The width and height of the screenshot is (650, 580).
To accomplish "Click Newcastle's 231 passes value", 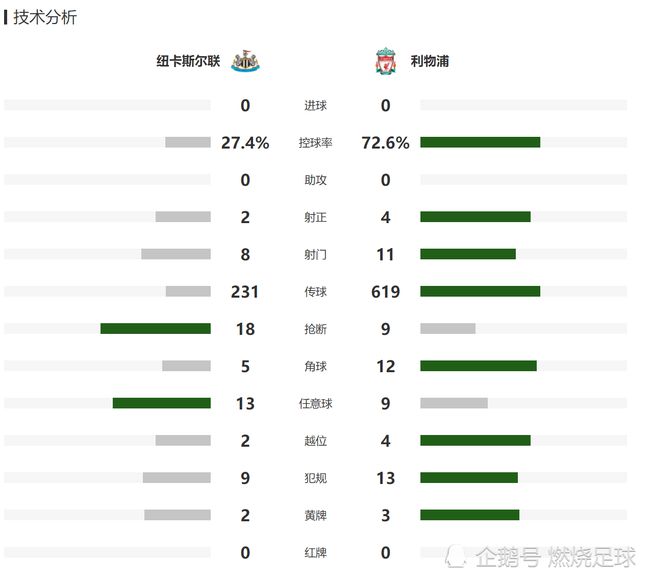I will click(245, 292).
